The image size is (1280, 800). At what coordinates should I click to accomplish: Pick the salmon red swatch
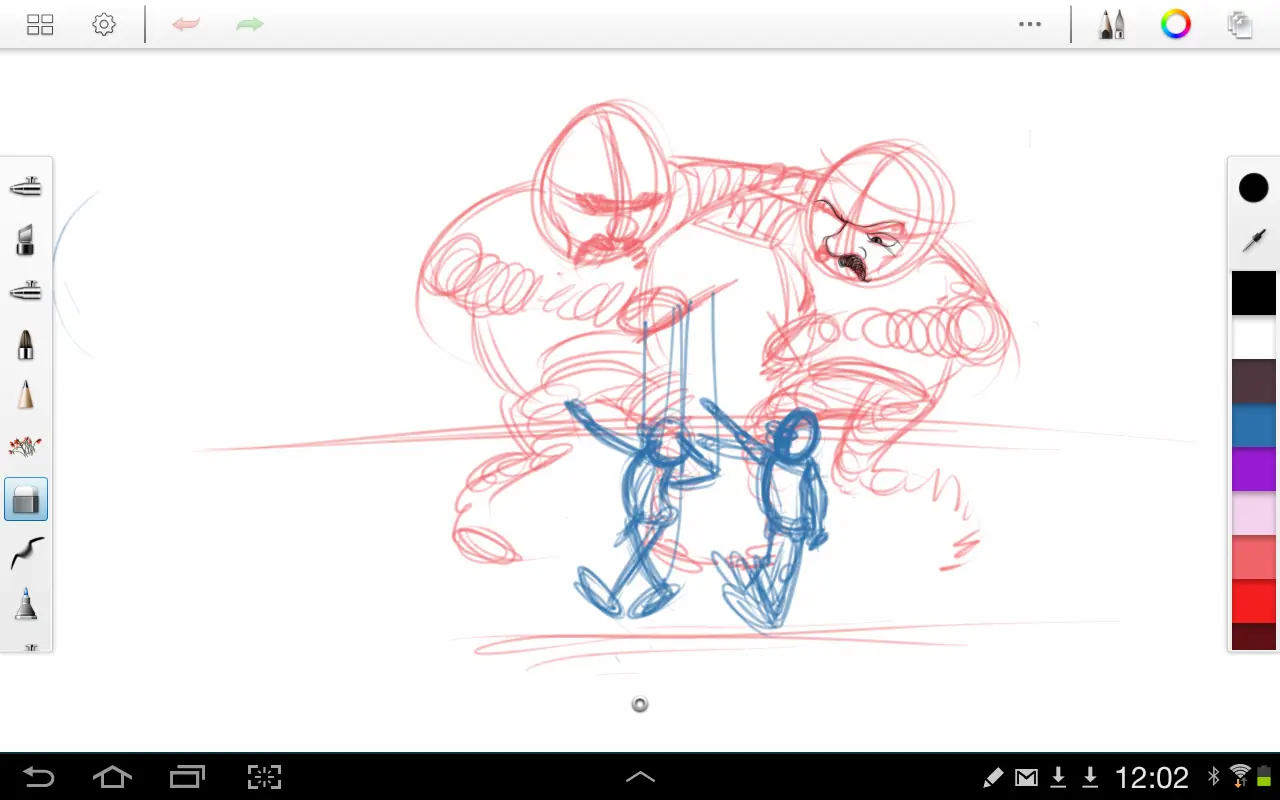point(1254,557)
